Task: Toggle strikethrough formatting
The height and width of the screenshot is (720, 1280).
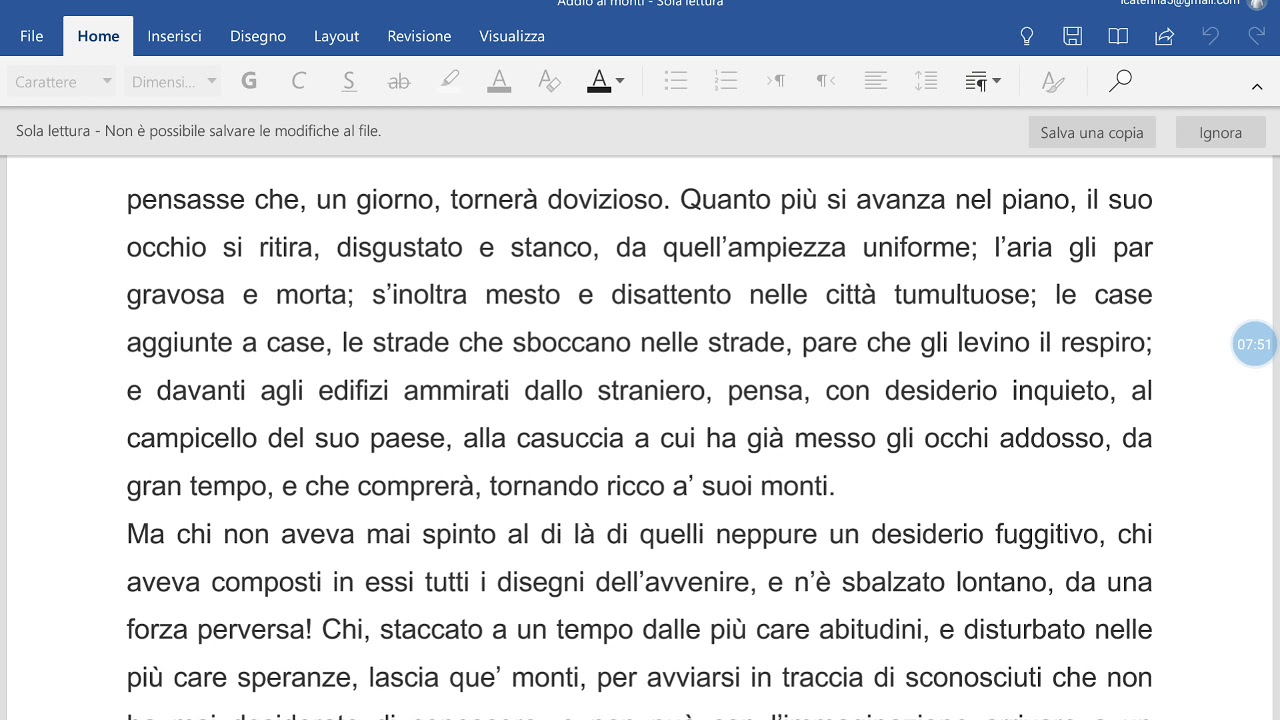Action: (398, 82)
